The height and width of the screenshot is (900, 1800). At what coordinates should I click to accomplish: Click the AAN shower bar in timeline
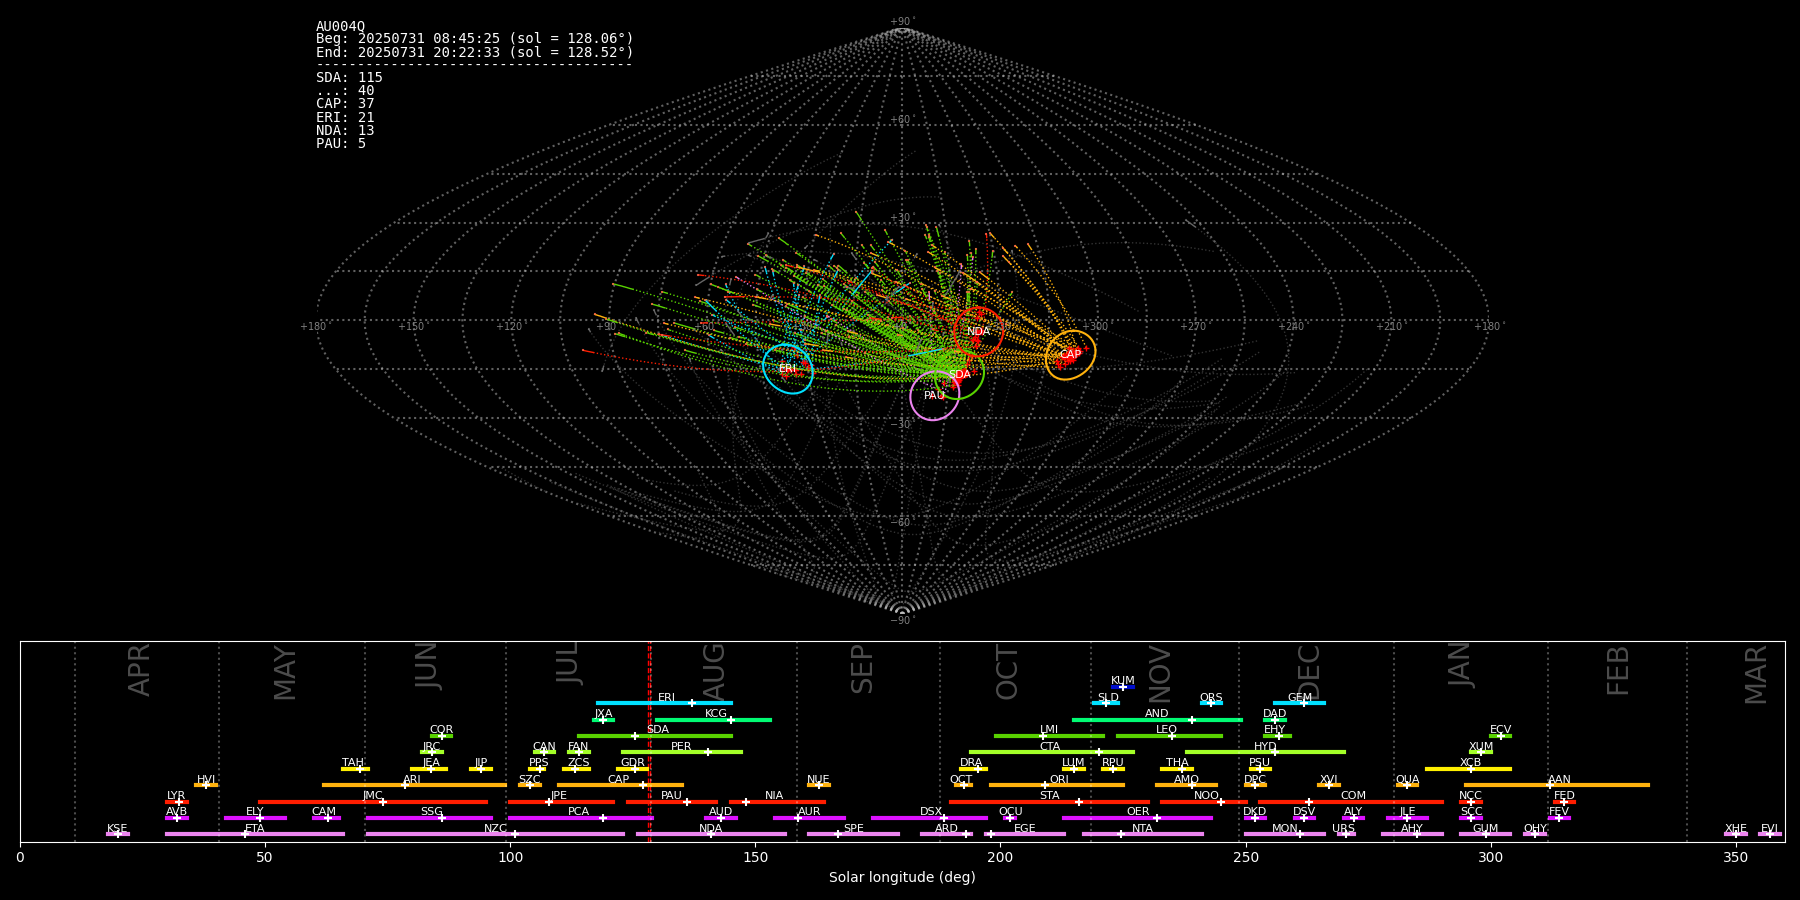click(1557, 785)
